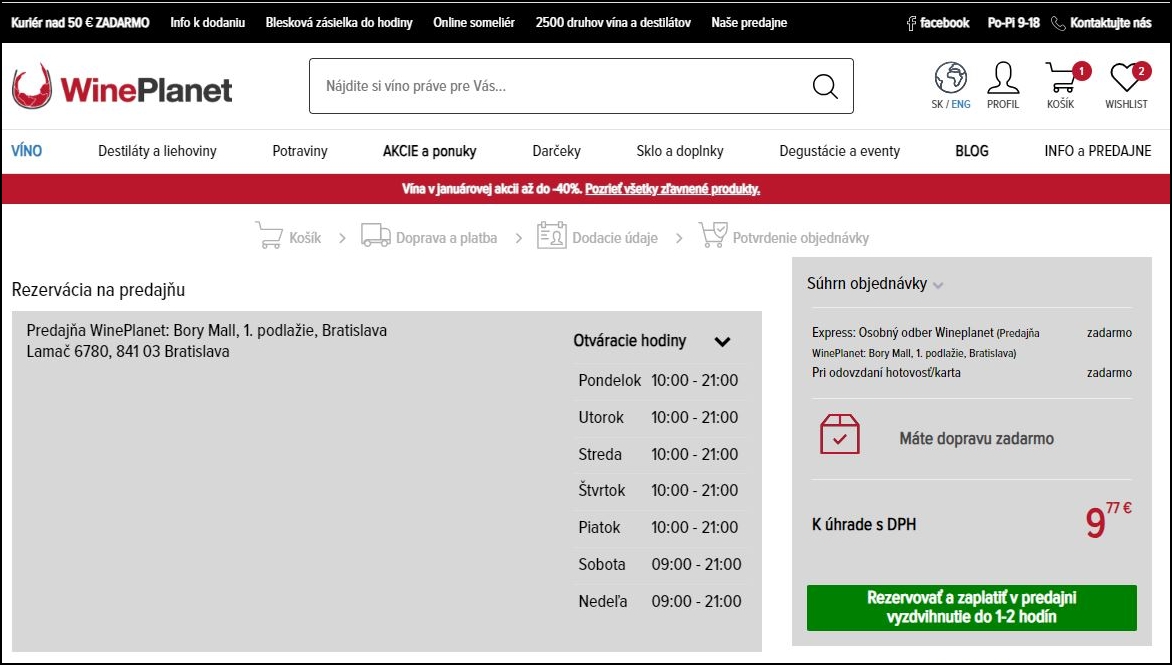Expand the Súhrn objednávky summary
Viewport: 1172px width, 665px height.
pyautogui.click(x=937, y=285)
